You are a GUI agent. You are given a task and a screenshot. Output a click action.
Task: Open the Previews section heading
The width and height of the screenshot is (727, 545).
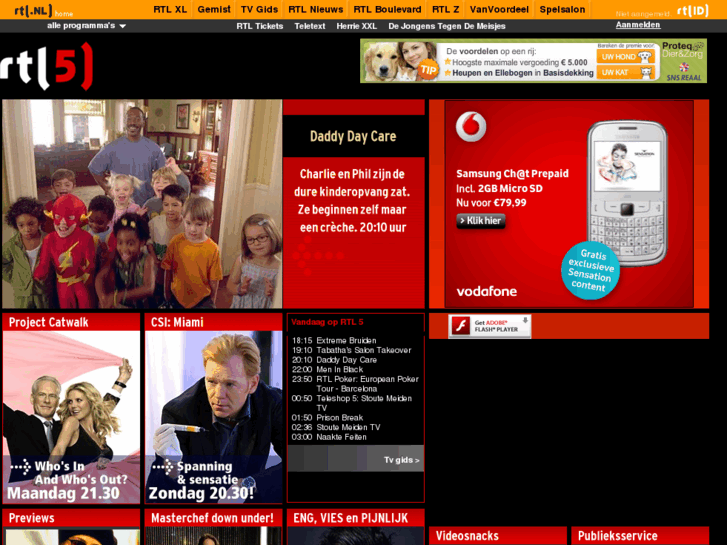point(32,518)
